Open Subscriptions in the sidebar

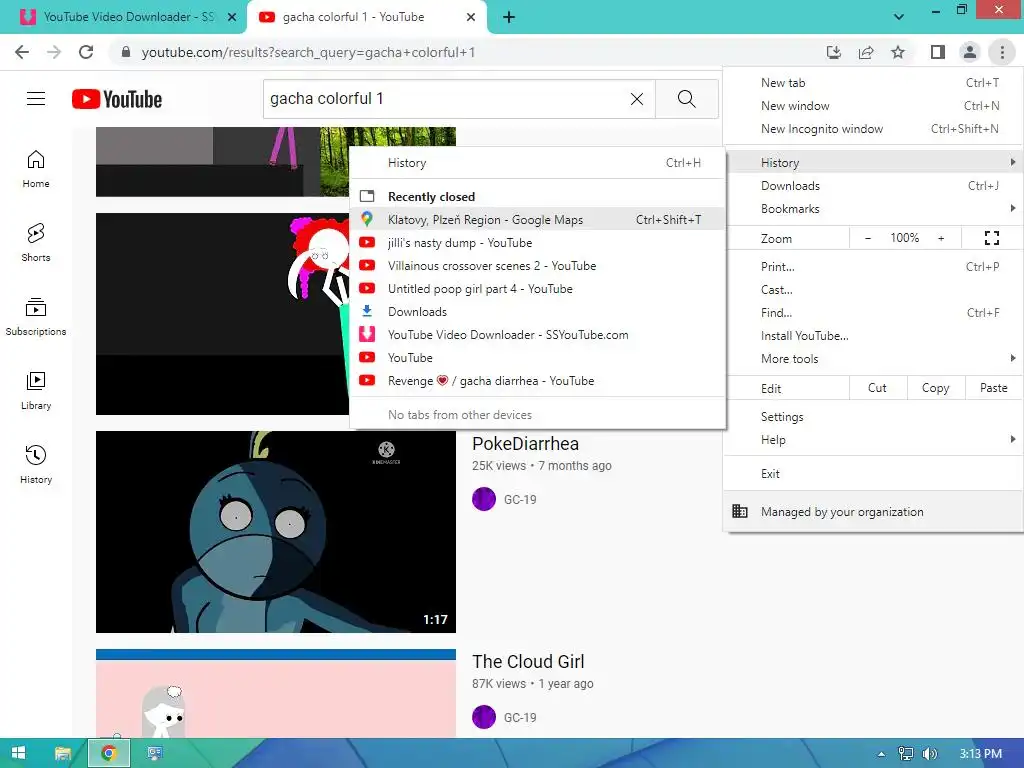tap(36, 317)
